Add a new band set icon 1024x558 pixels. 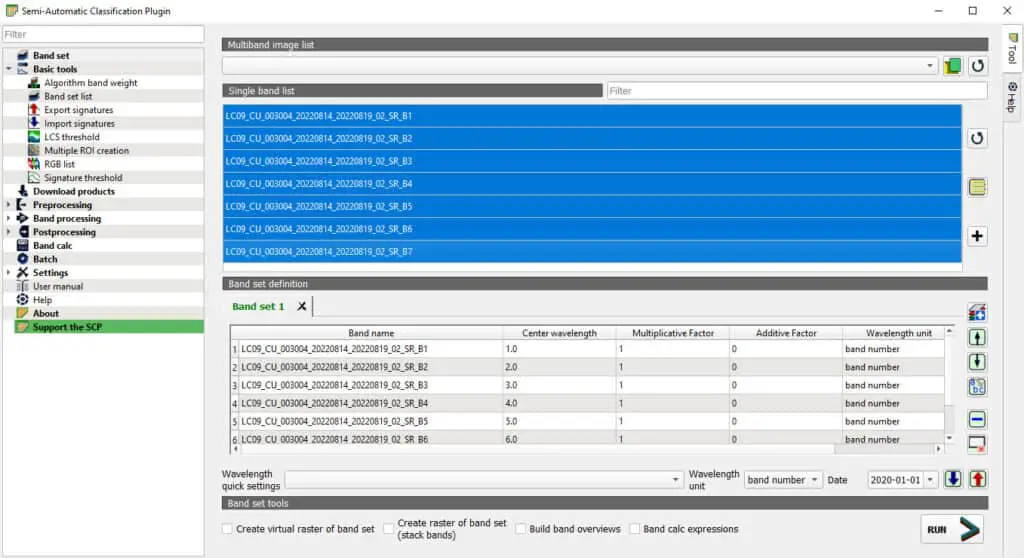click(977, 313)
